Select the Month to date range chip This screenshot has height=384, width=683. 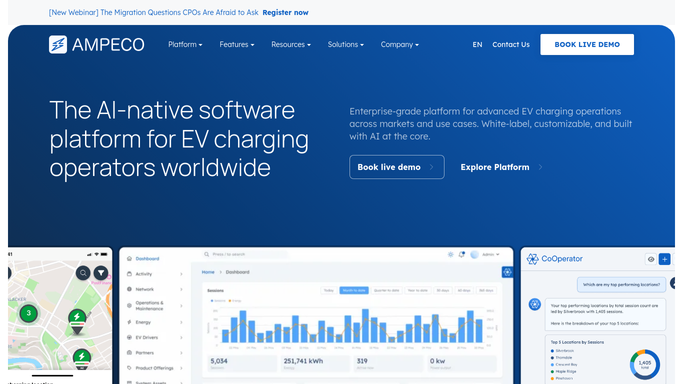354,290
